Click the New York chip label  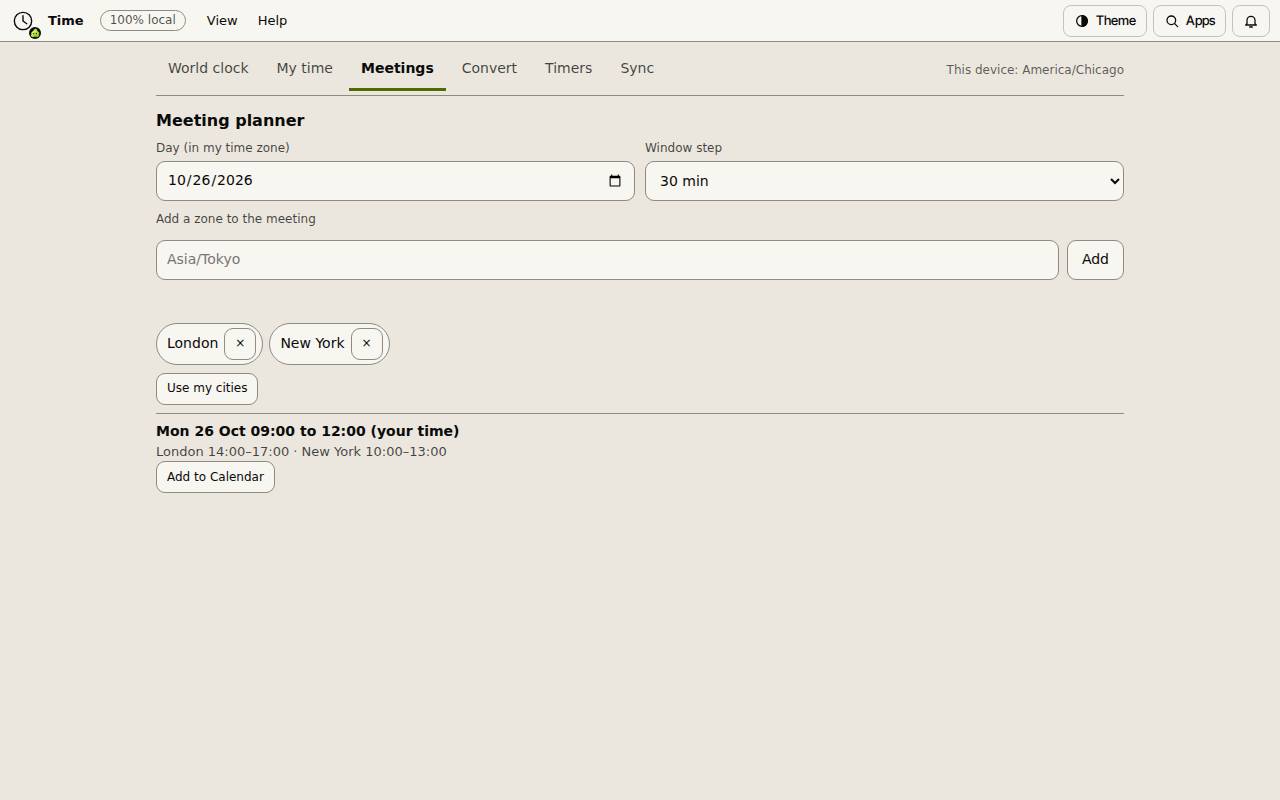[x=312, y=343]
